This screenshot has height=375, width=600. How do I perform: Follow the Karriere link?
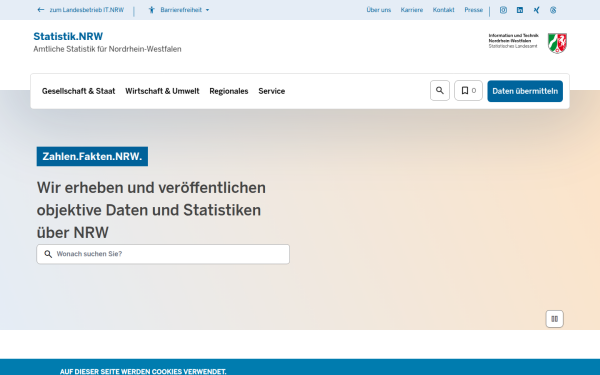412,10
